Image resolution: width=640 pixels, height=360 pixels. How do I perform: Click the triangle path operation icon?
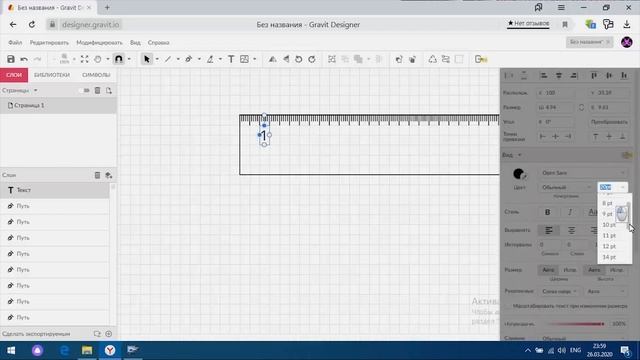click(432, 59)
